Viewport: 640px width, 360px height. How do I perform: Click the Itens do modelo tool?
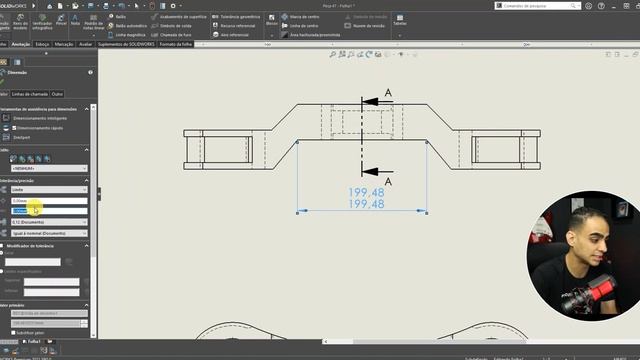[20, 22]
